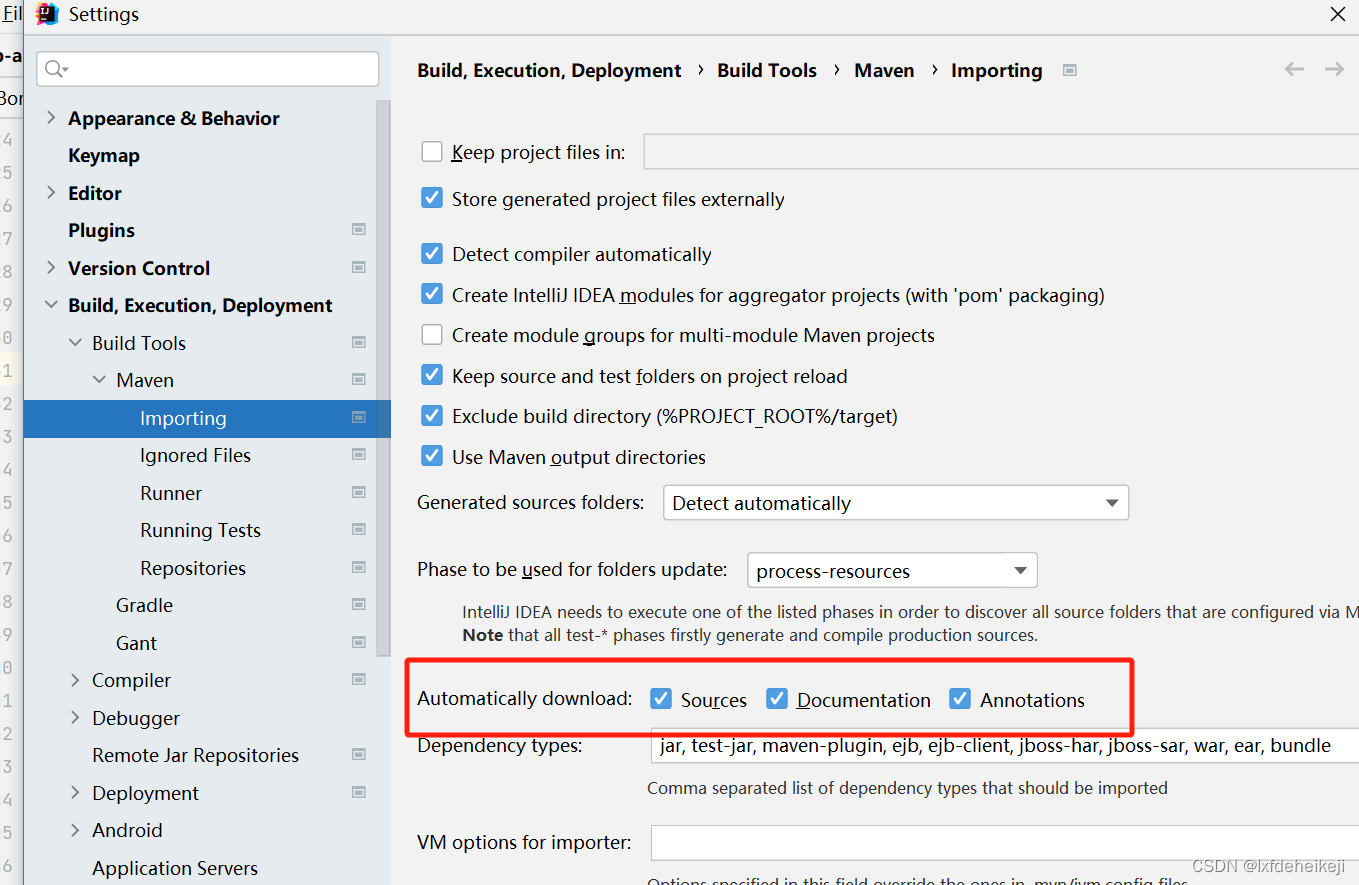Select Ignored Files under Maven
Image resolution: width=1359 pixels, height=885 pixels.
coord(195,455)
